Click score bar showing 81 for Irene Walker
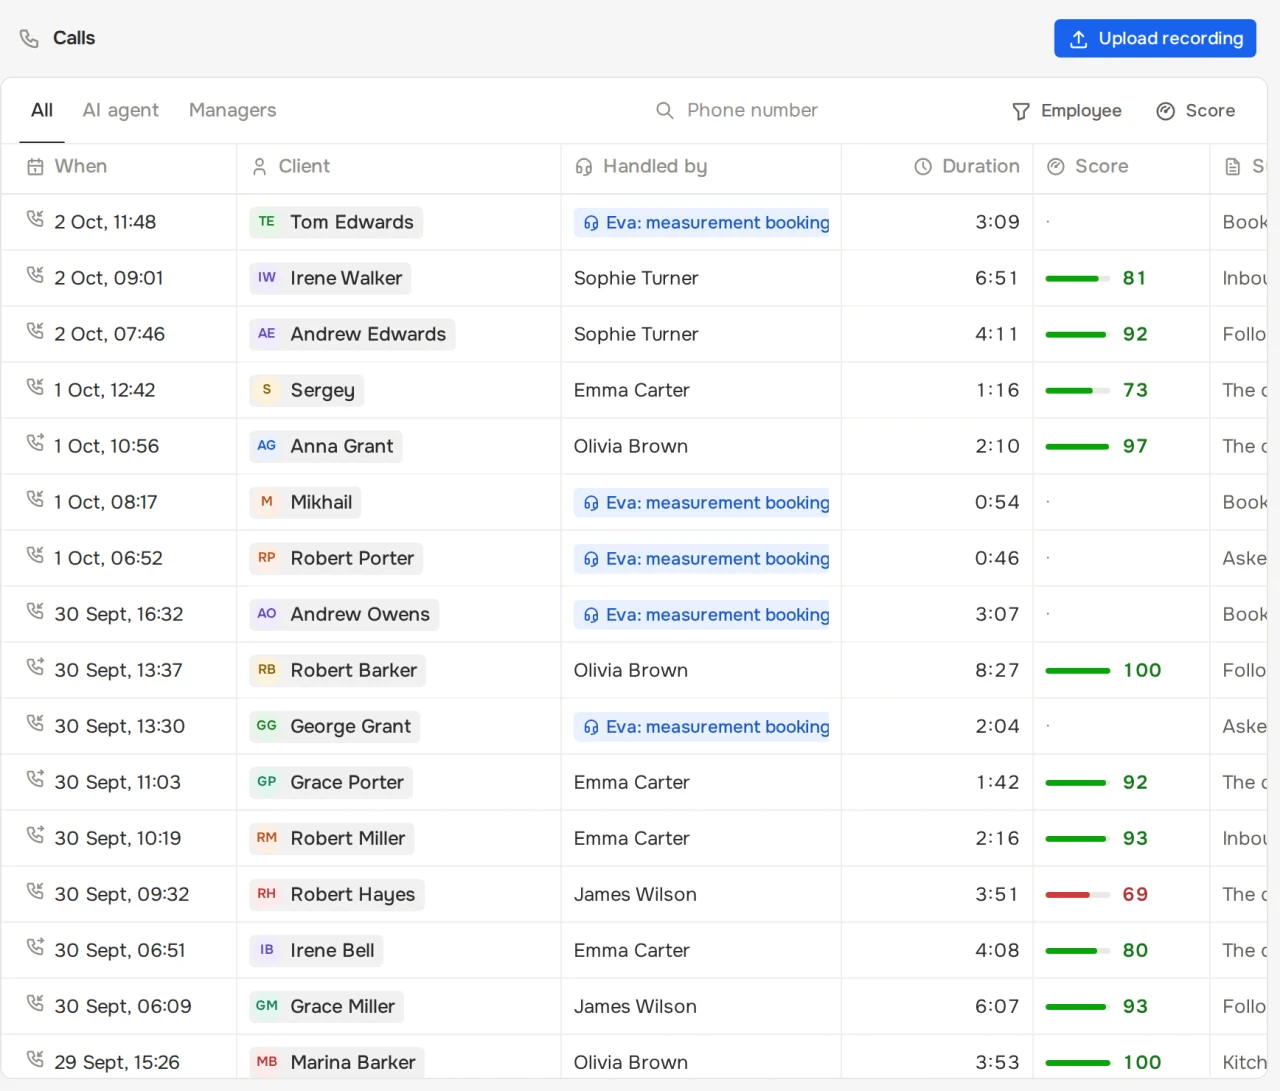 (1078, 278)
